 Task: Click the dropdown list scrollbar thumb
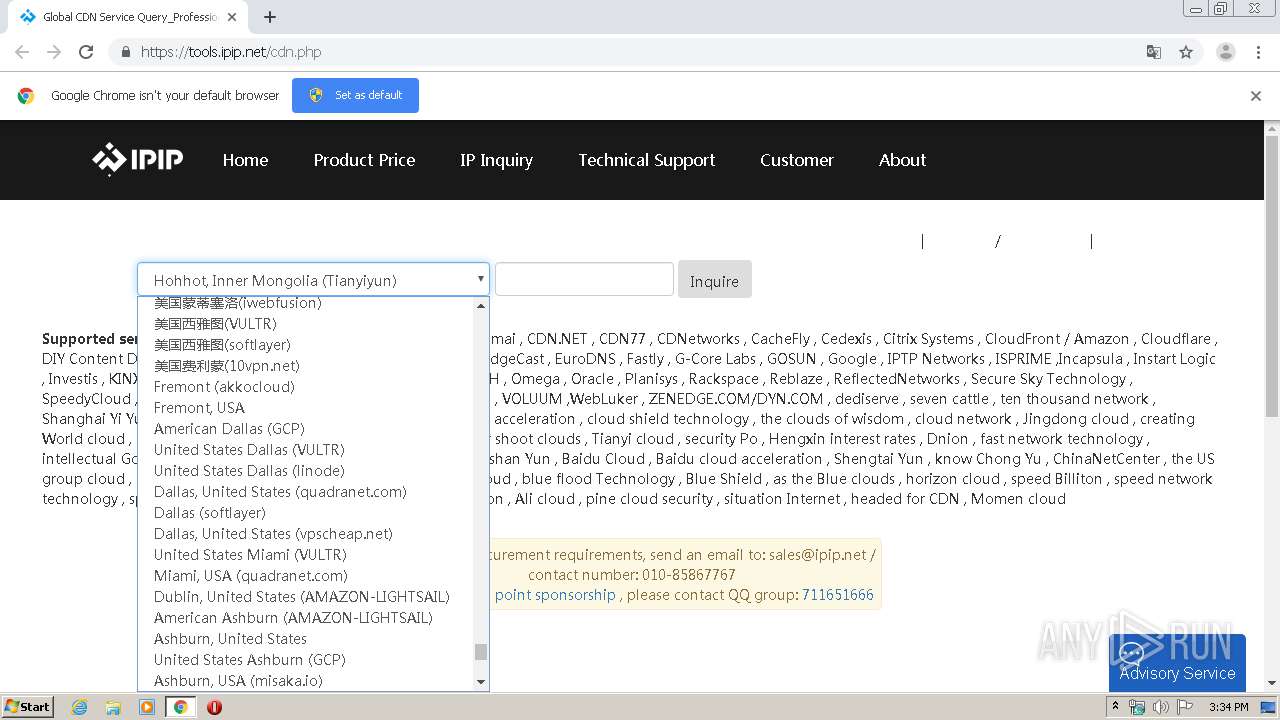click(x=481, y=652)
